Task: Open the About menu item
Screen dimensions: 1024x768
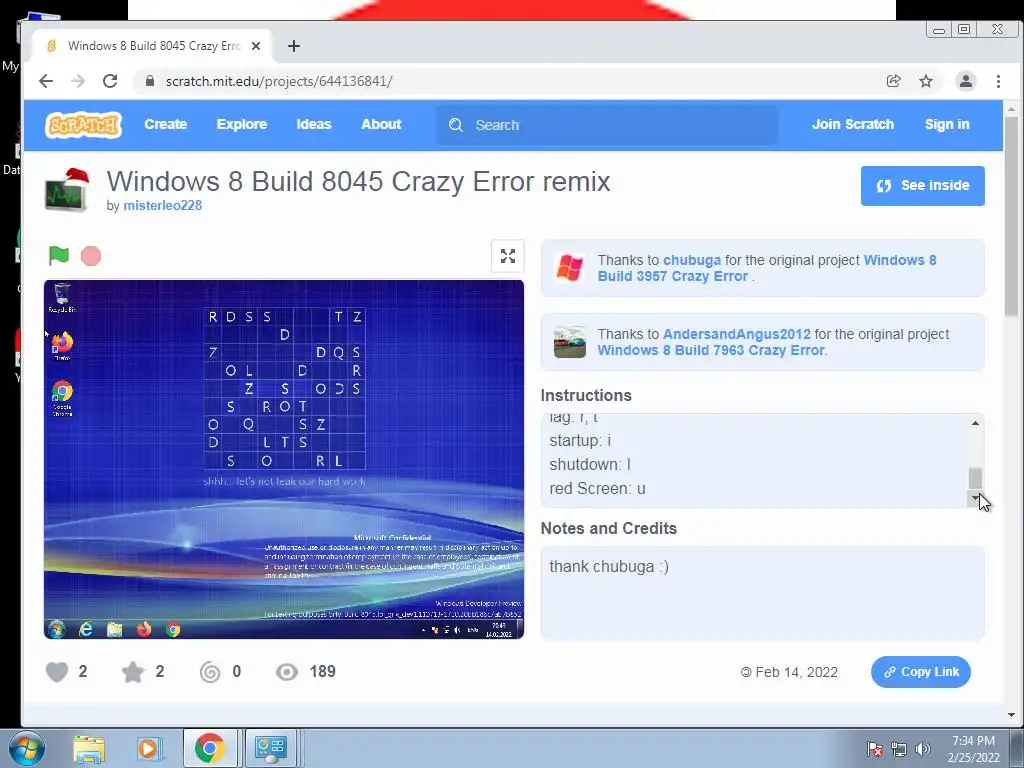Action: point(381,124)
